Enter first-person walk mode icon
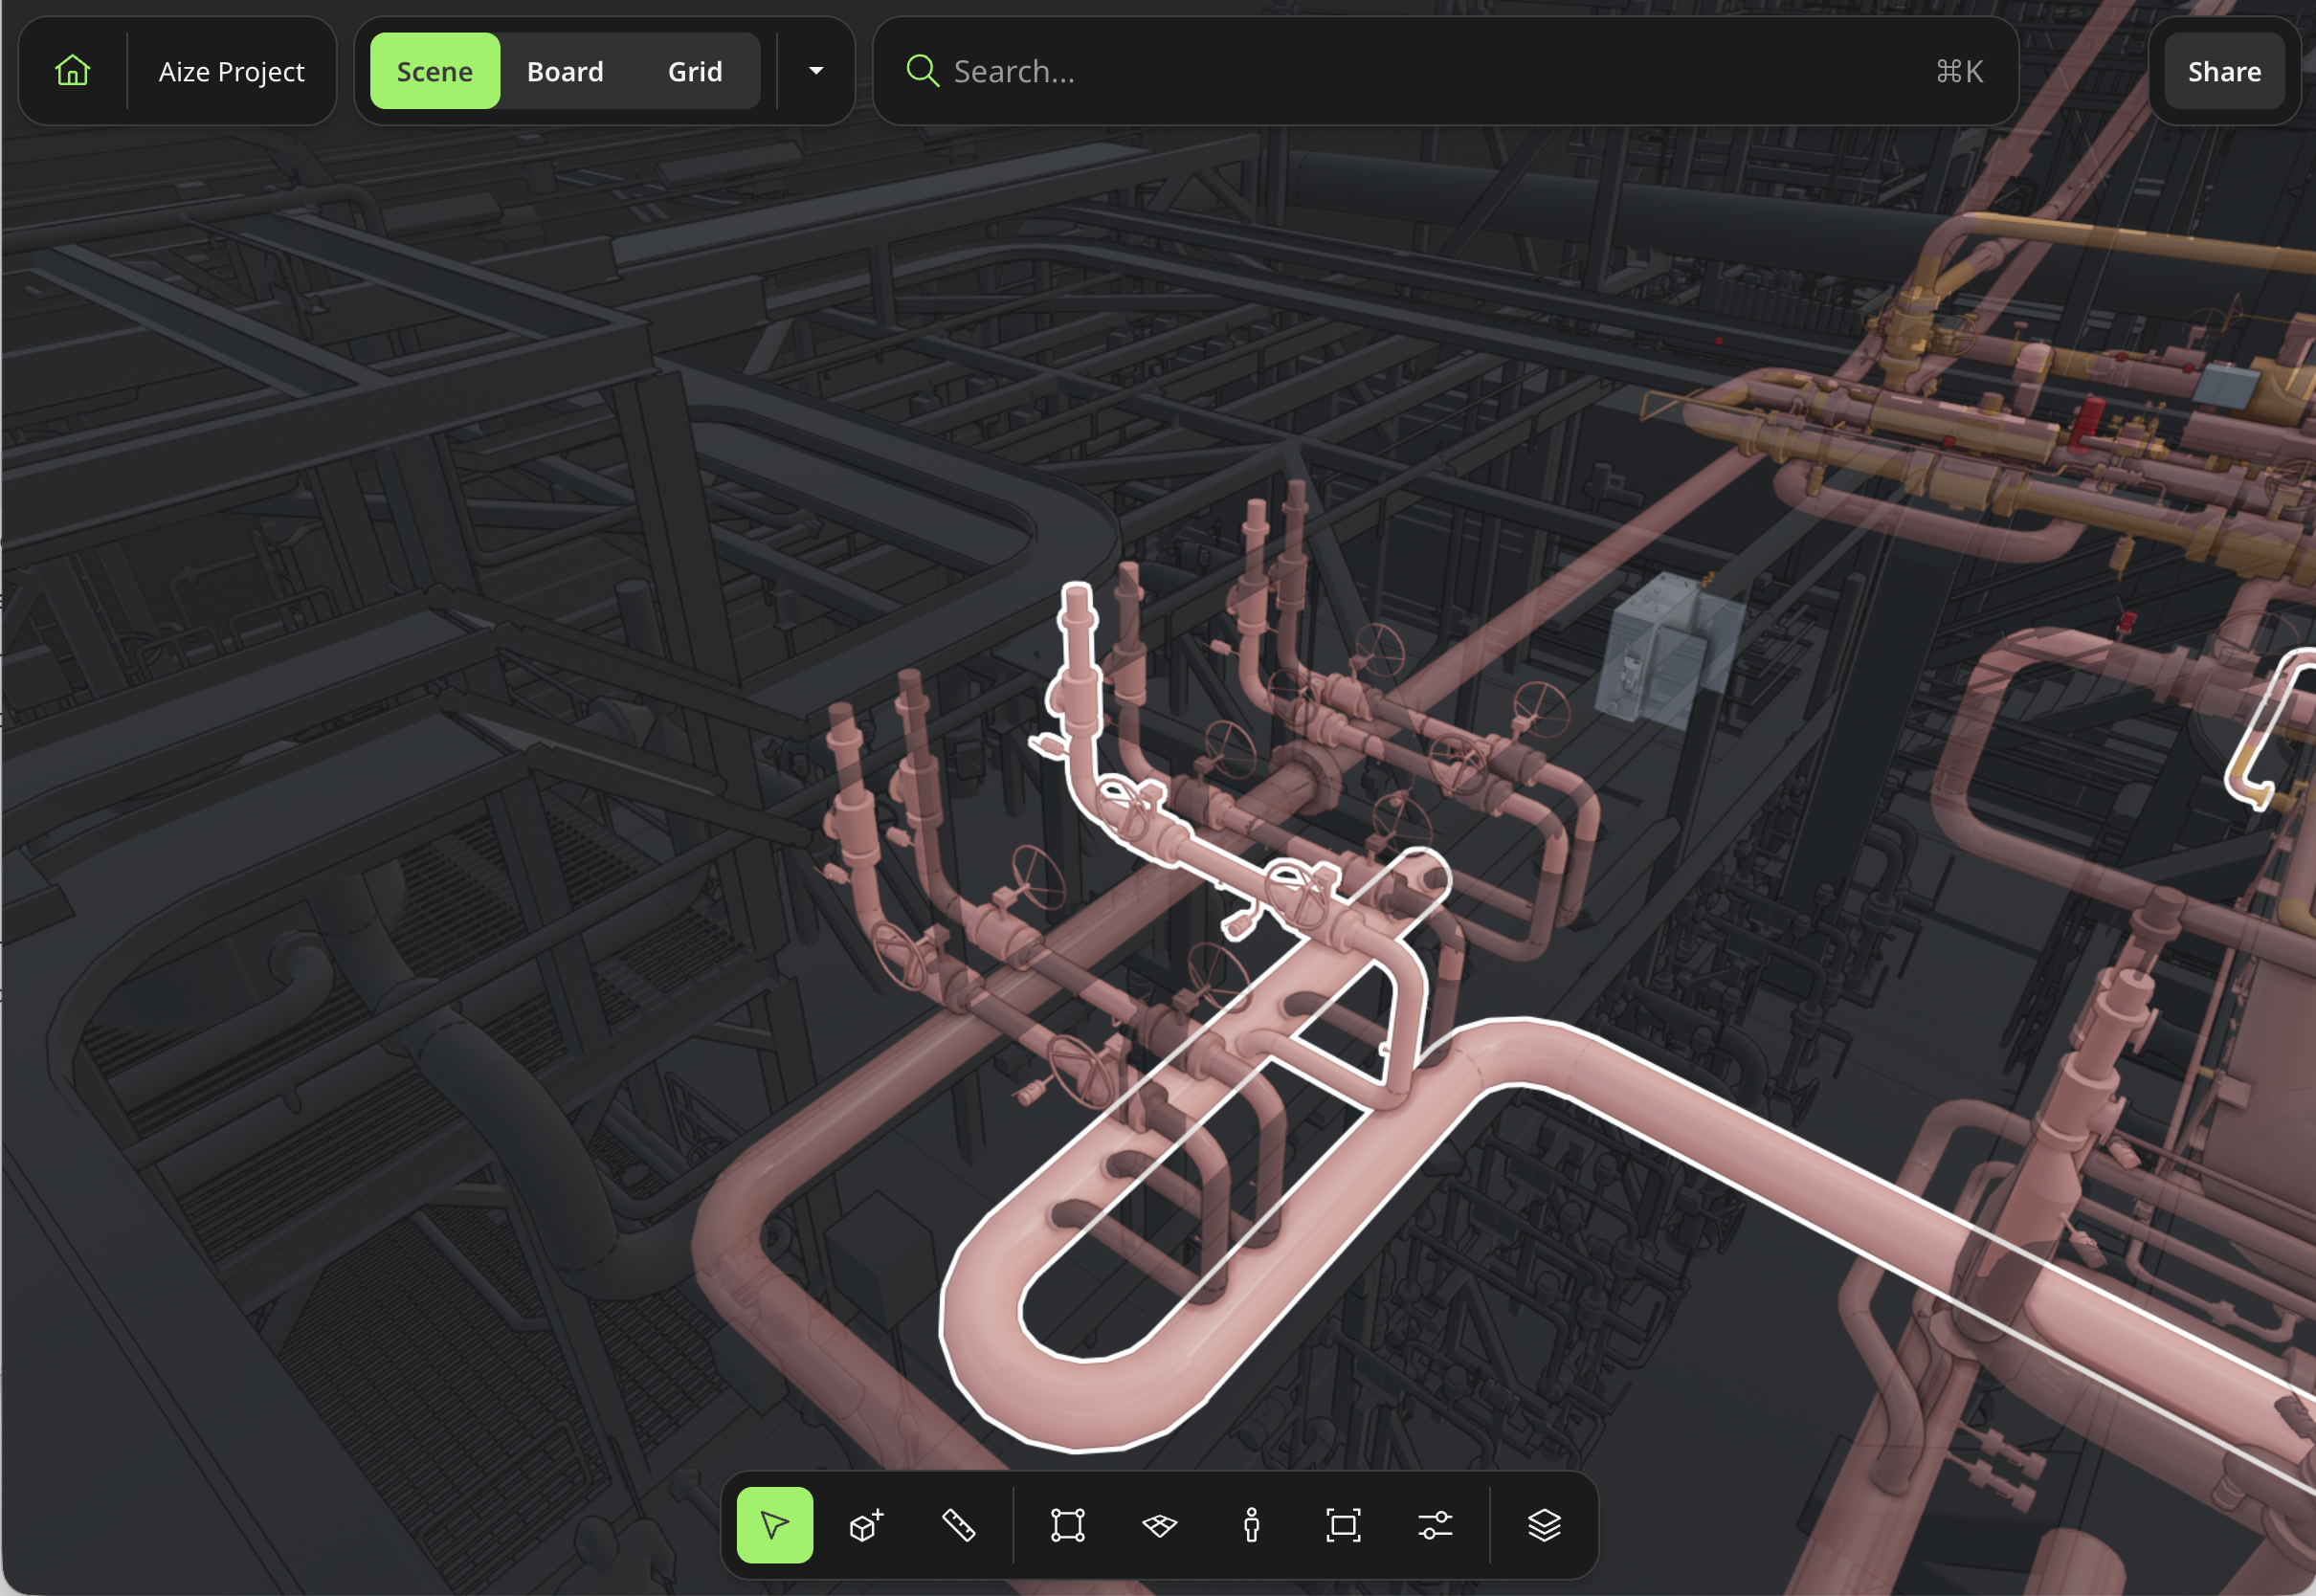Image resolution: width=2316 pixels, height=1596 pixels. (x=1251, y=1525)
